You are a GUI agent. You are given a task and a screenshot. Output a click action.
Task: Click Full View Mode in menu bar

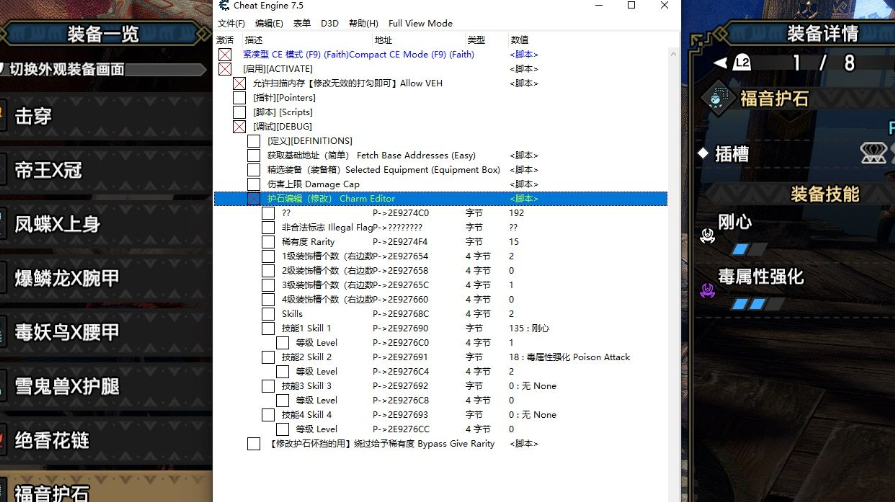pyautogui.click(x=420, y=23)
